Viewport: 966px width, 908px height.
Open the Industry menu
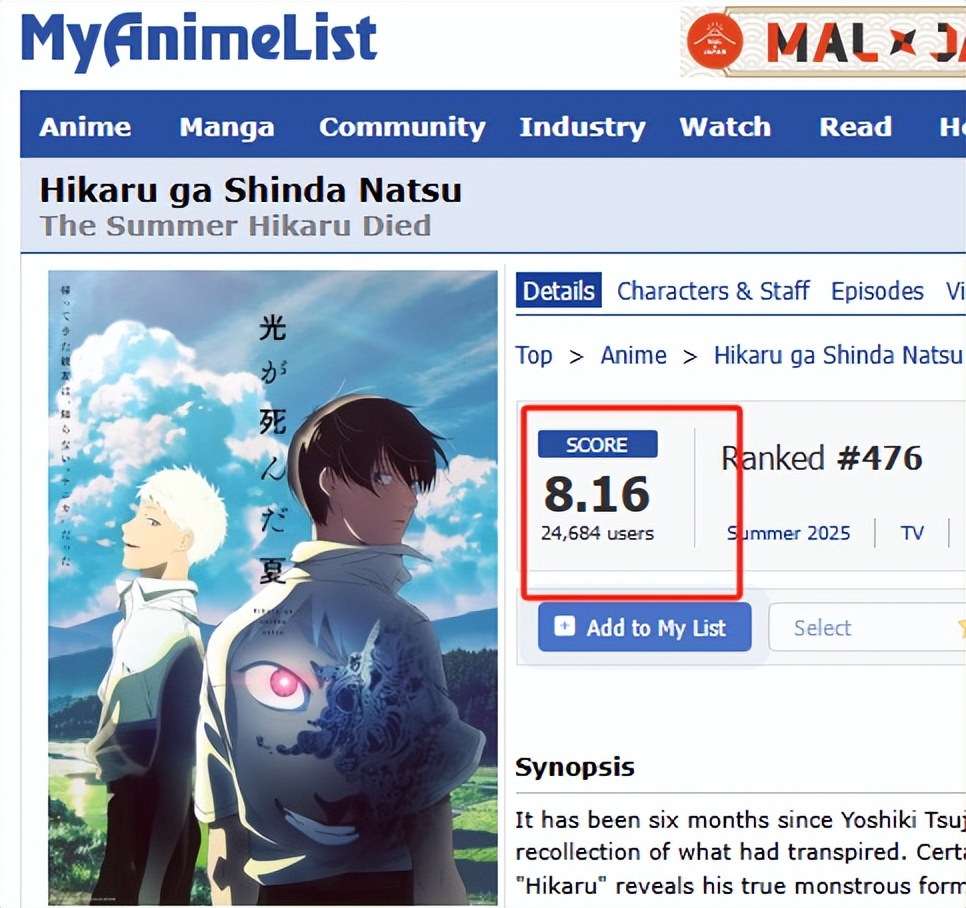point(582,128)
